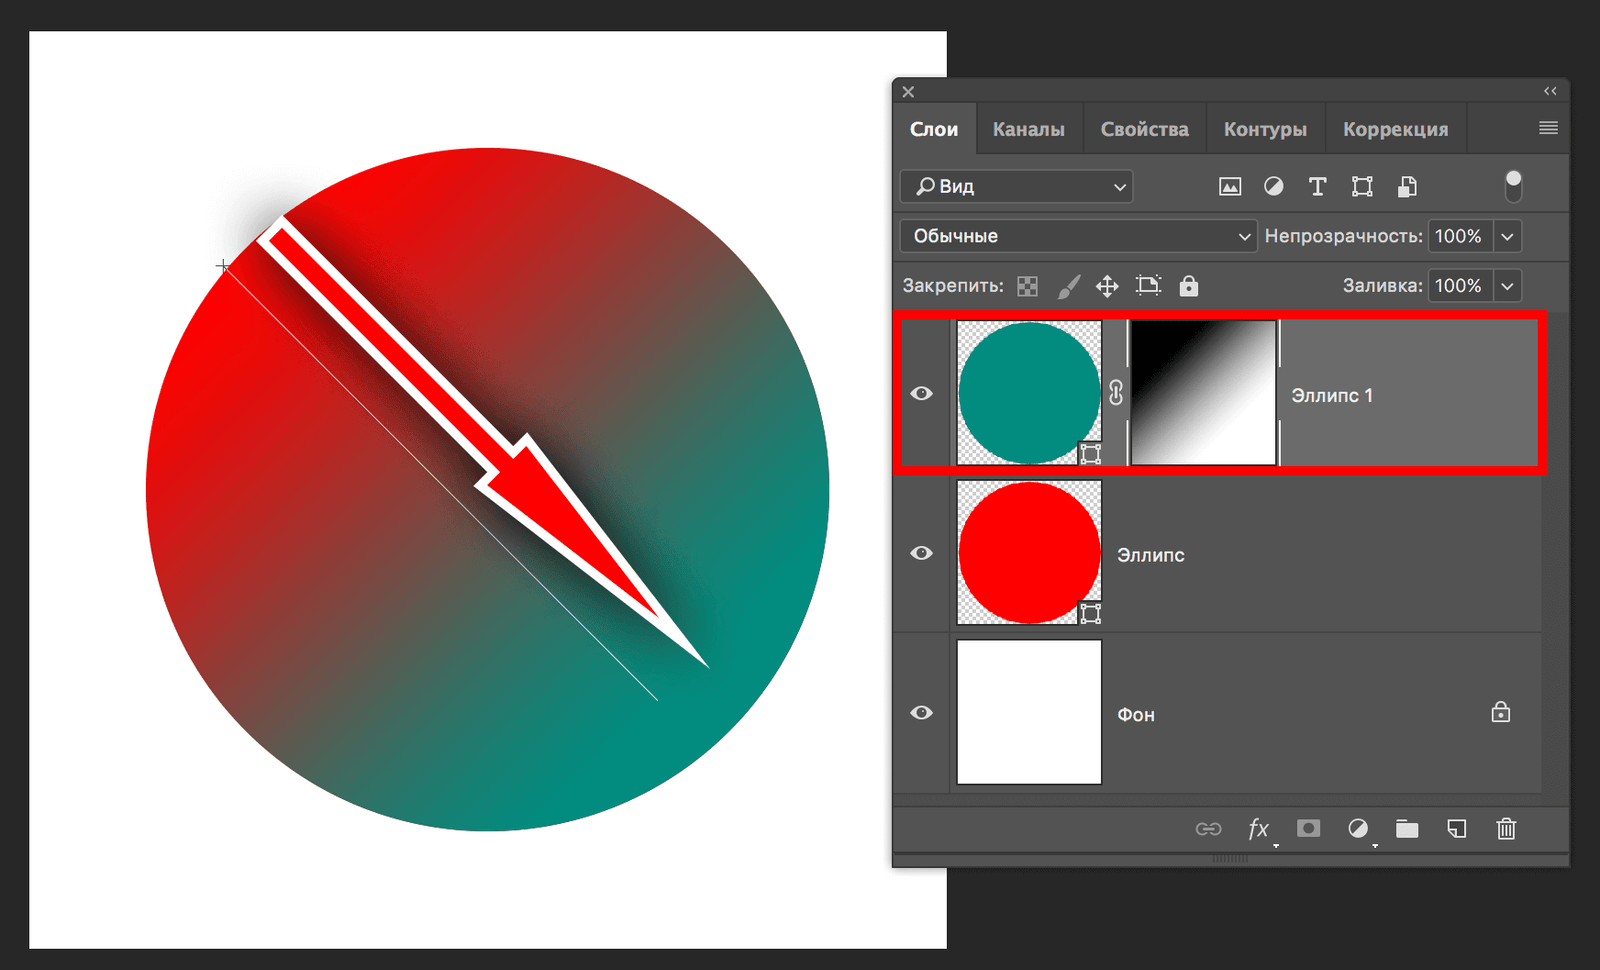
Task: Click the shape layer filter icon
Action: tap(1362, 187)
